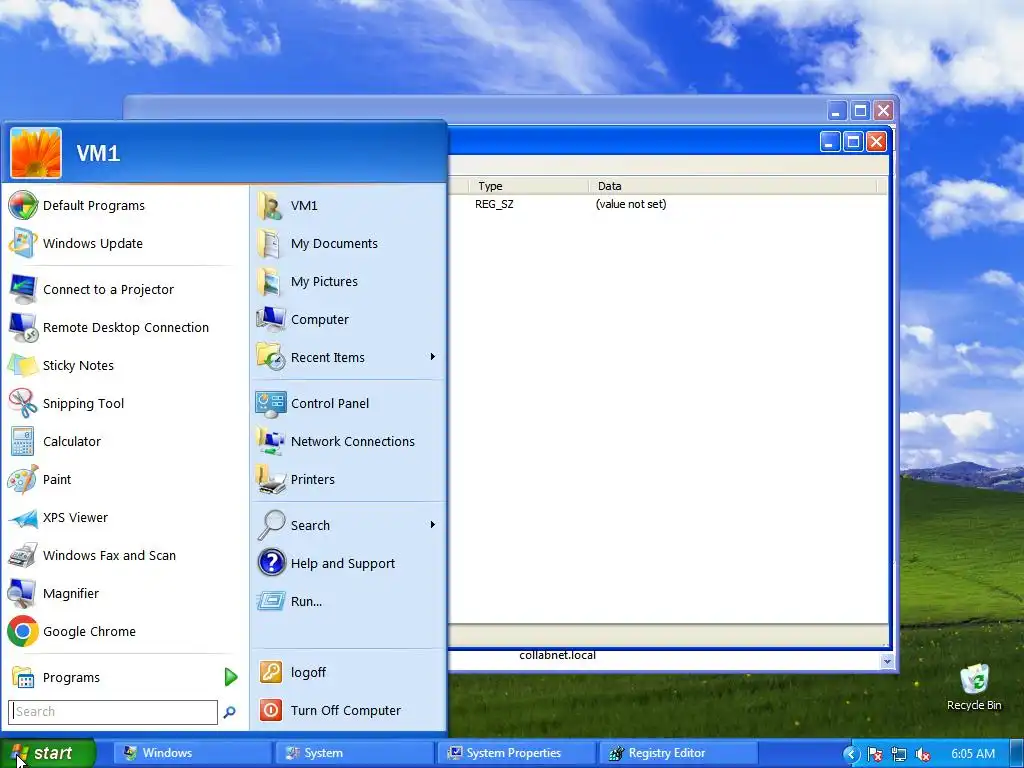Switch to the Registry Editor taskbar item

click(677, 753)
